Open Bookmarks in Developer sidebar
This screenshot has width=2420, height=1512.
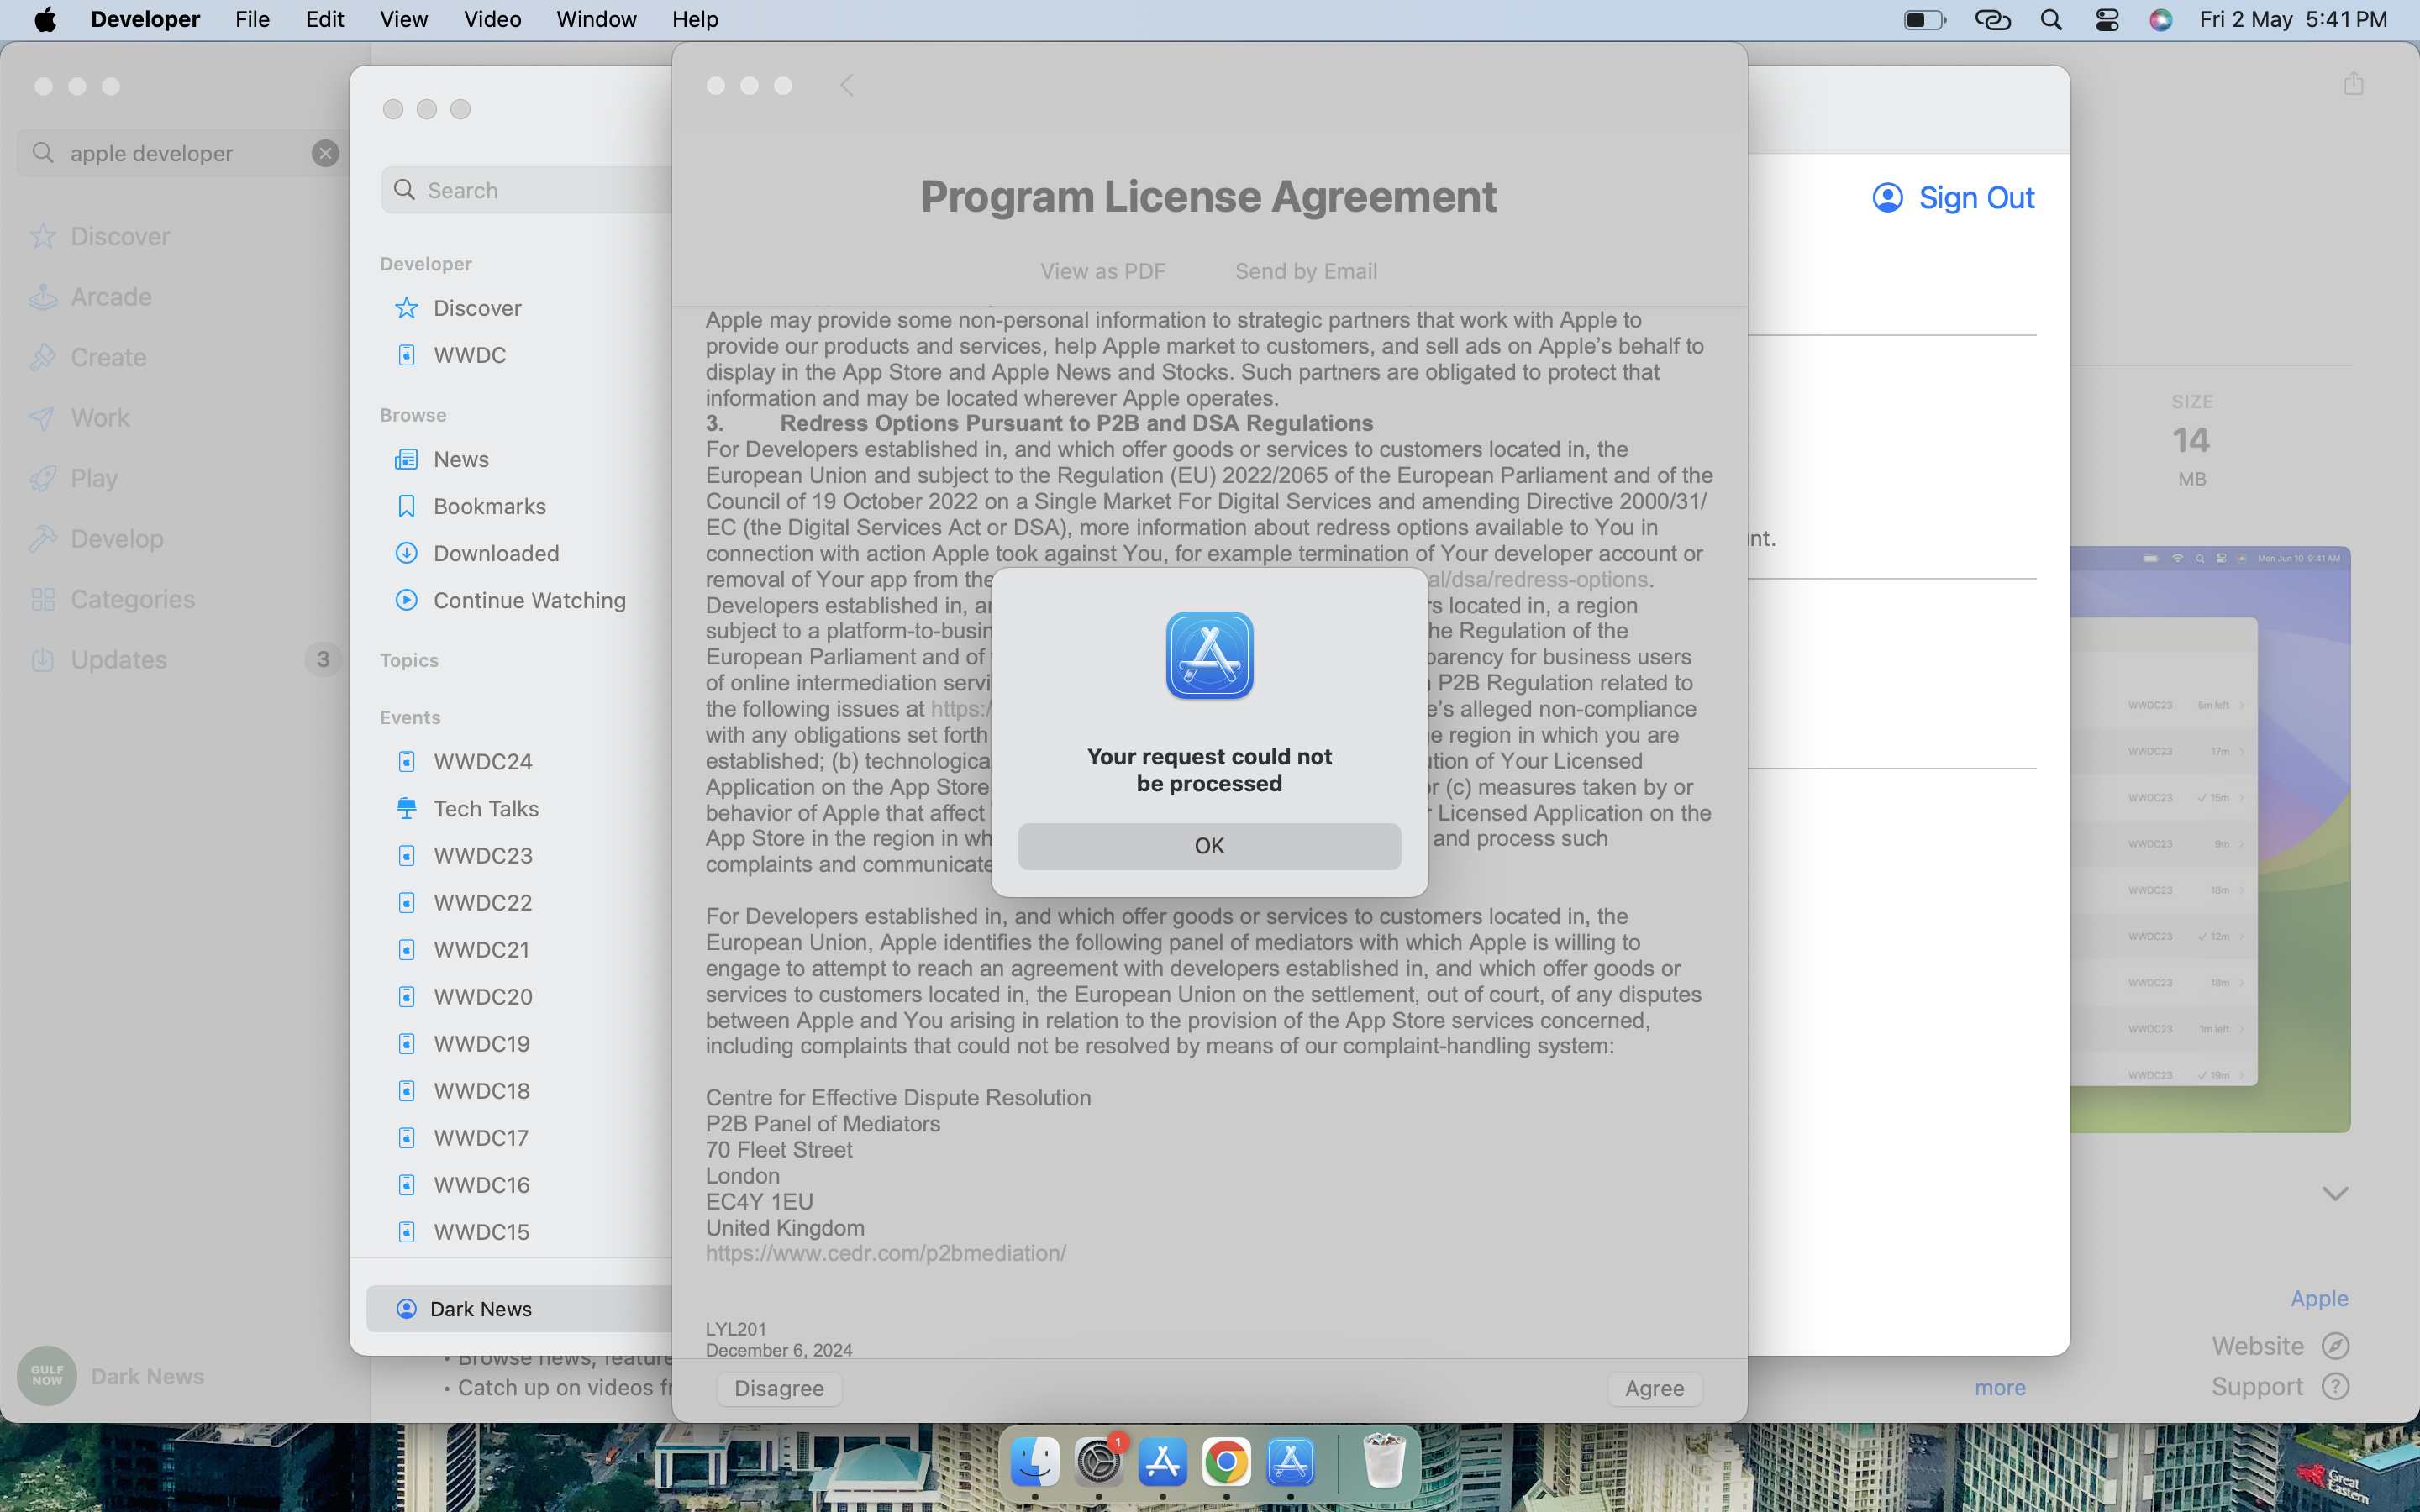point(489,506)
